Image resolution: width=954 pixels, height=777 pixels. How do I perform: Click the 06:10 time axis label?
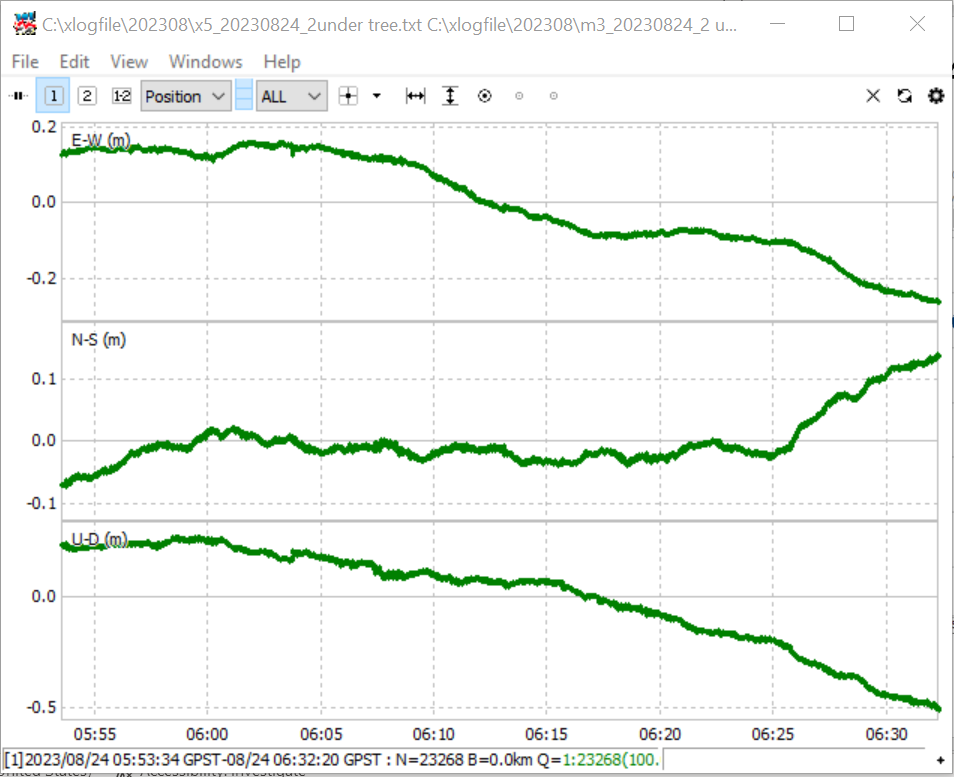pyautogui.click(x=434, y=734)
